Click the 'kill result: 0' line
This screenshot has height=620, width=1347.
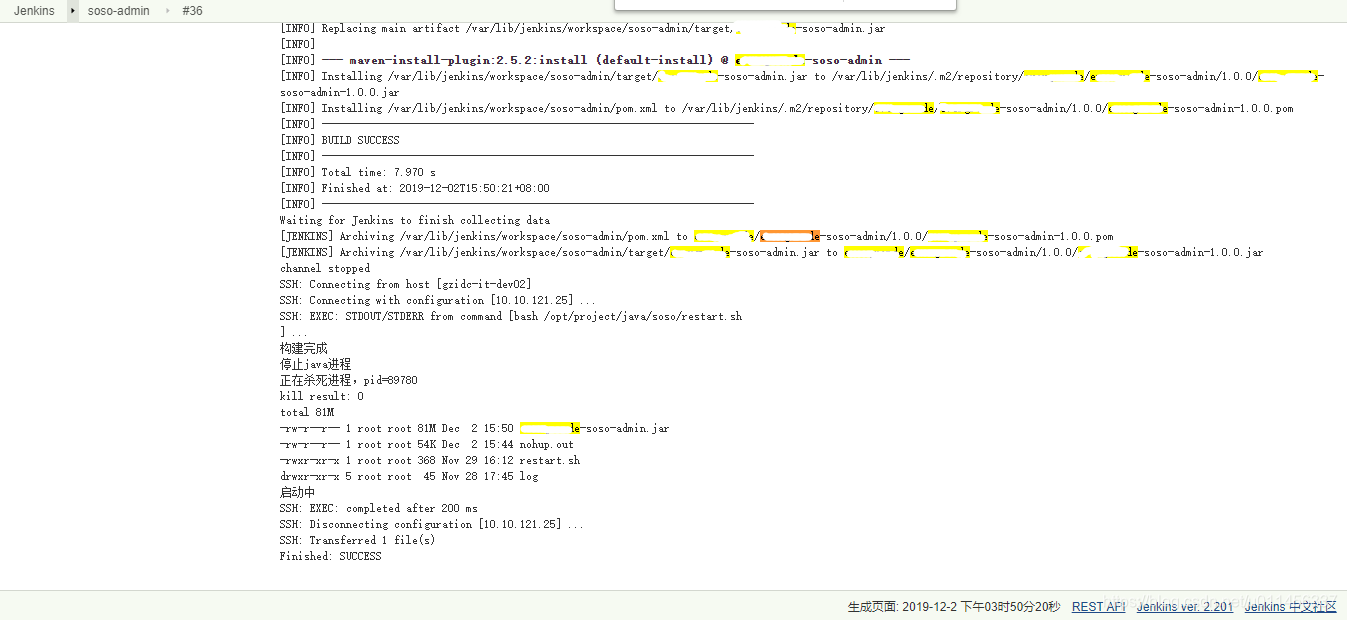tap(322, 396)
